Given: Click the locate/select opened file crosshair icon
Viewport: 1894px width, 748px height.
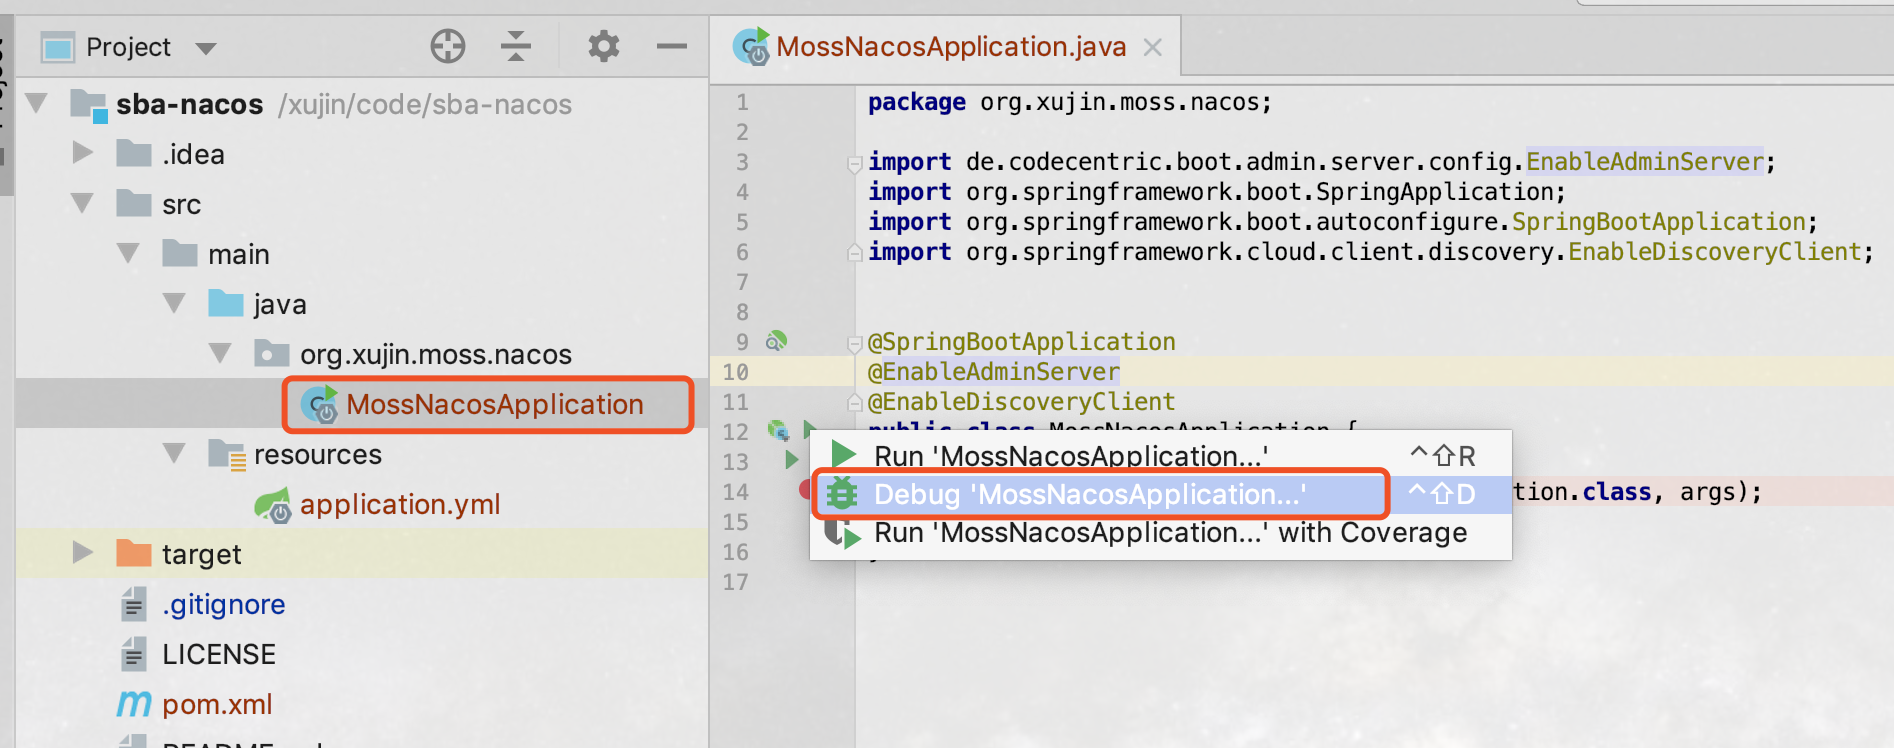Looking at the screenshot, I should tap(447, 46).
